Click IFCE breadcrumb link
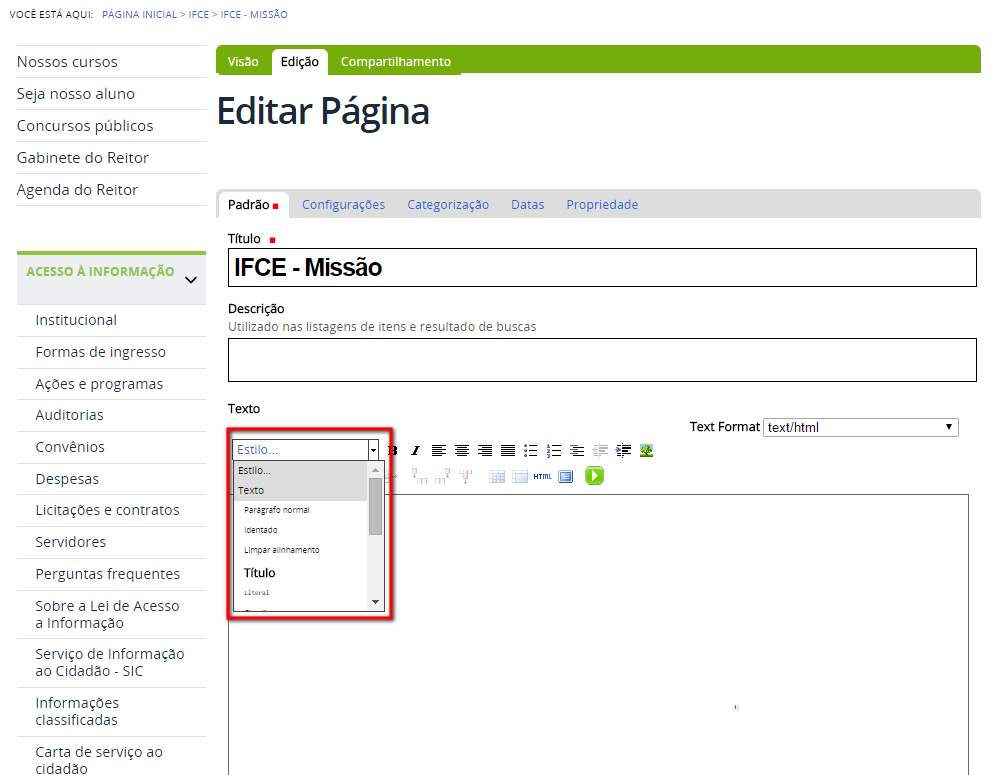The image size is (996, 775). pos(199,15)
